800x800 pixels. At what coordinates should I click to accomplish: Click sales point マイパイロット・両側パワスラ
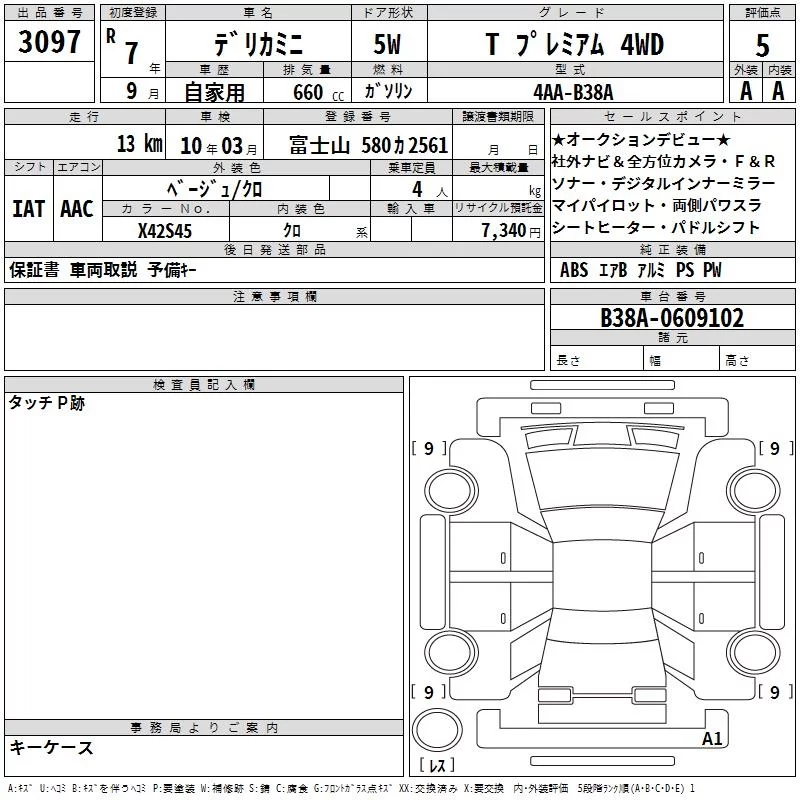tap(657, 205)
